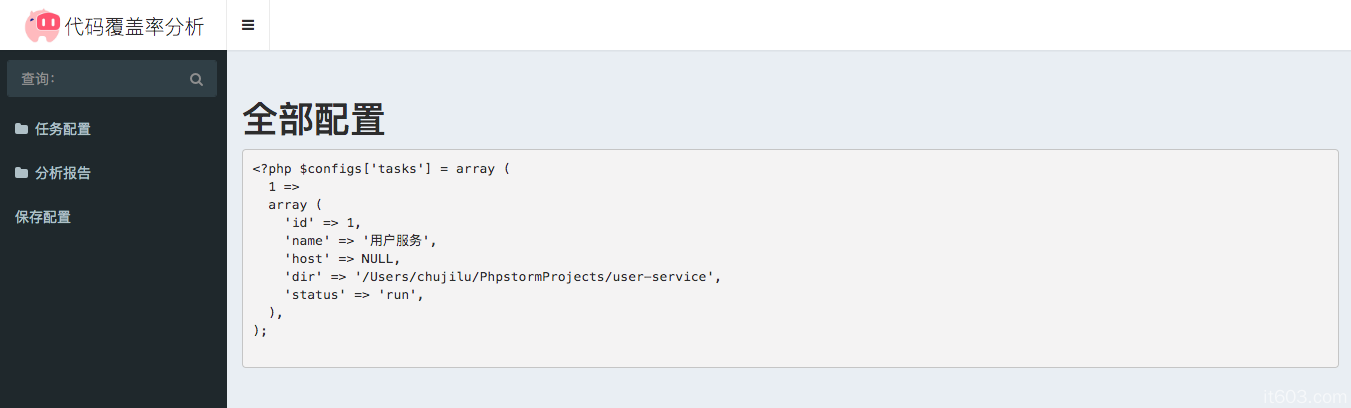
Task: Click the 全部配置 page heading
Action: point(313,120)
